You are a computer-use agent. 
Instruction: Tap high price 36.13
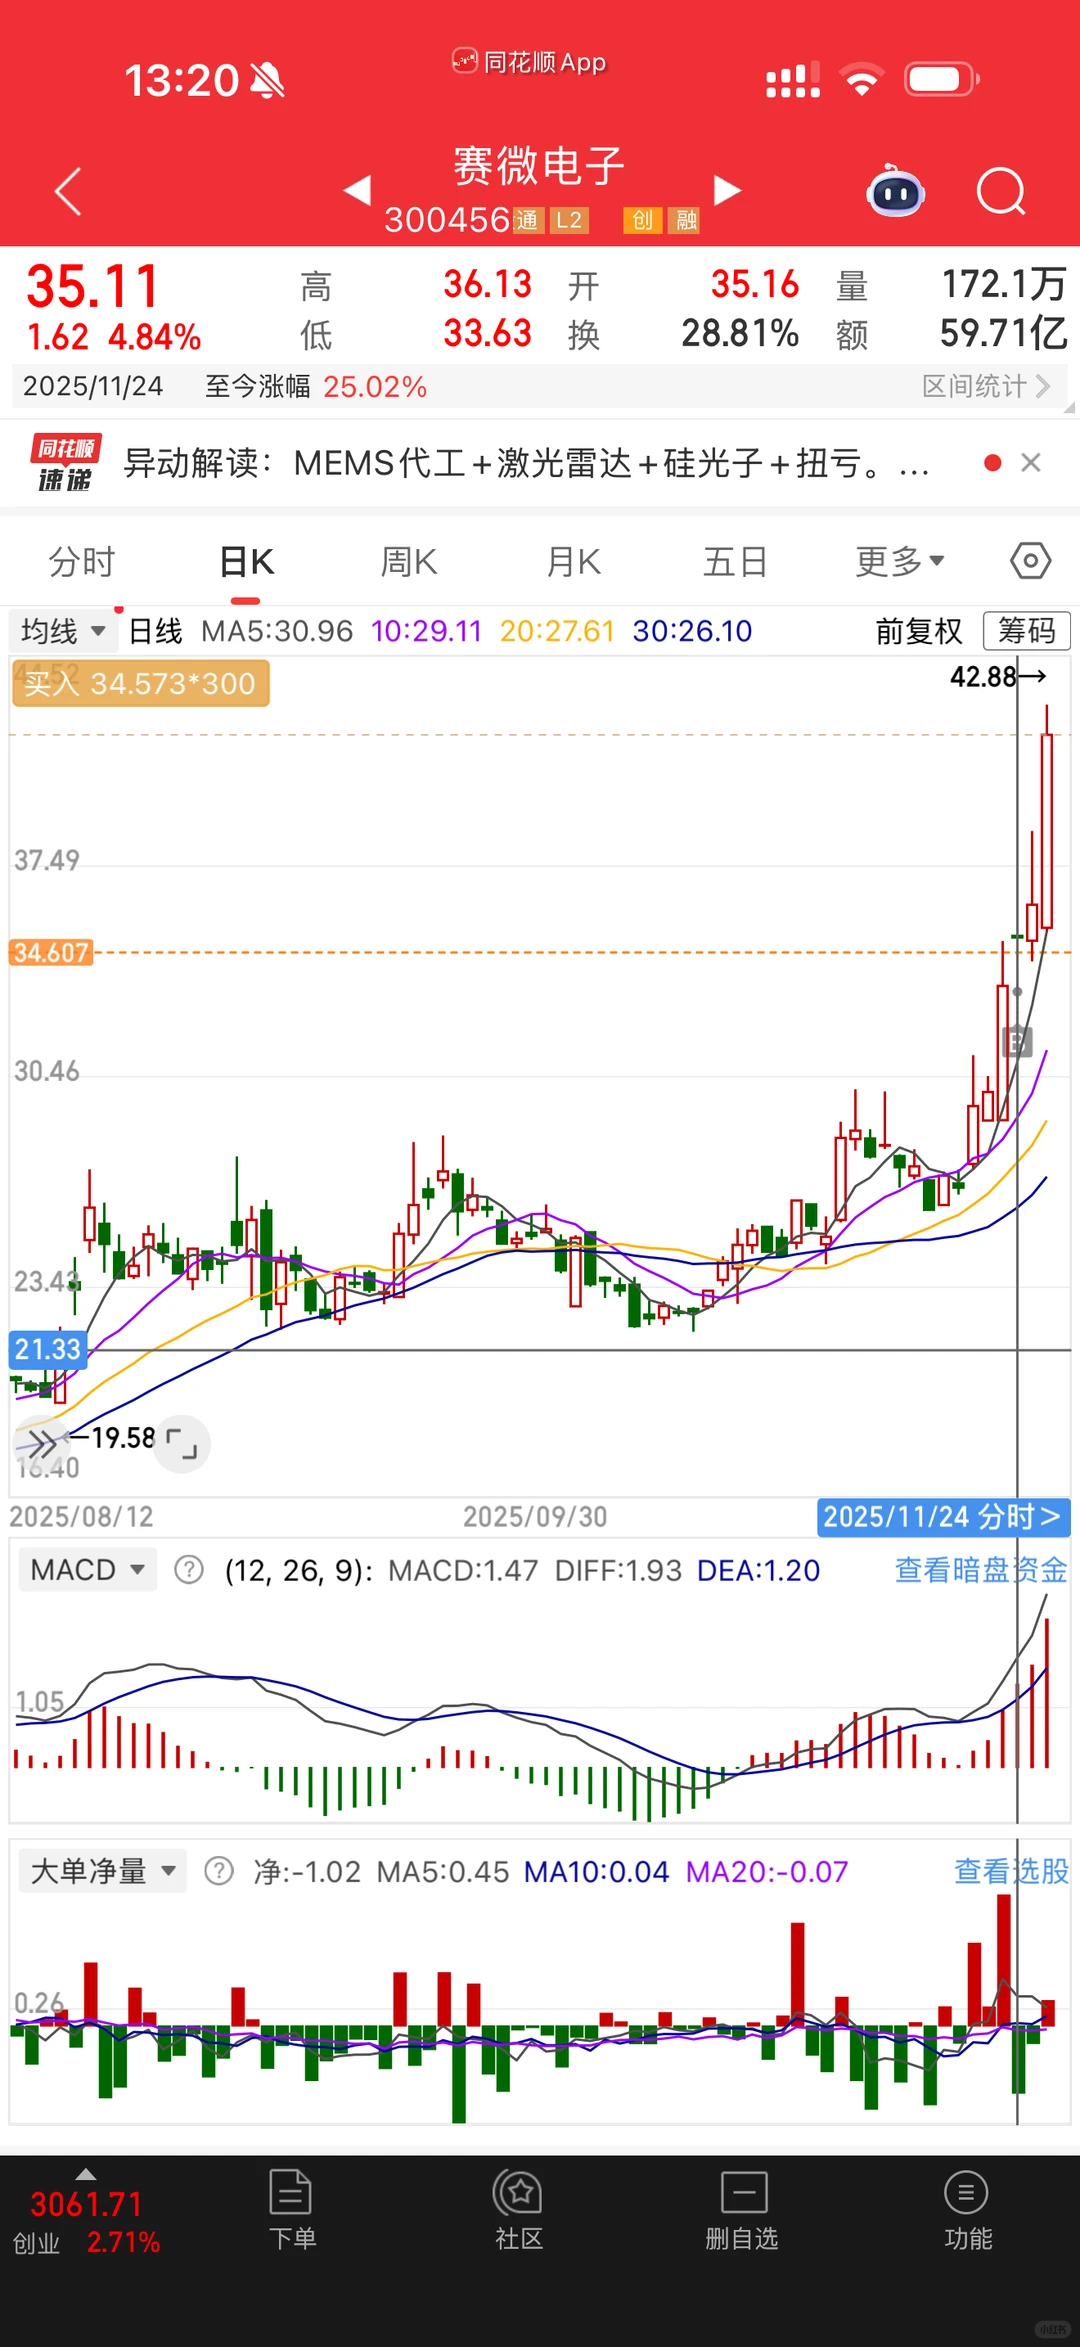[x=488, y=284]
